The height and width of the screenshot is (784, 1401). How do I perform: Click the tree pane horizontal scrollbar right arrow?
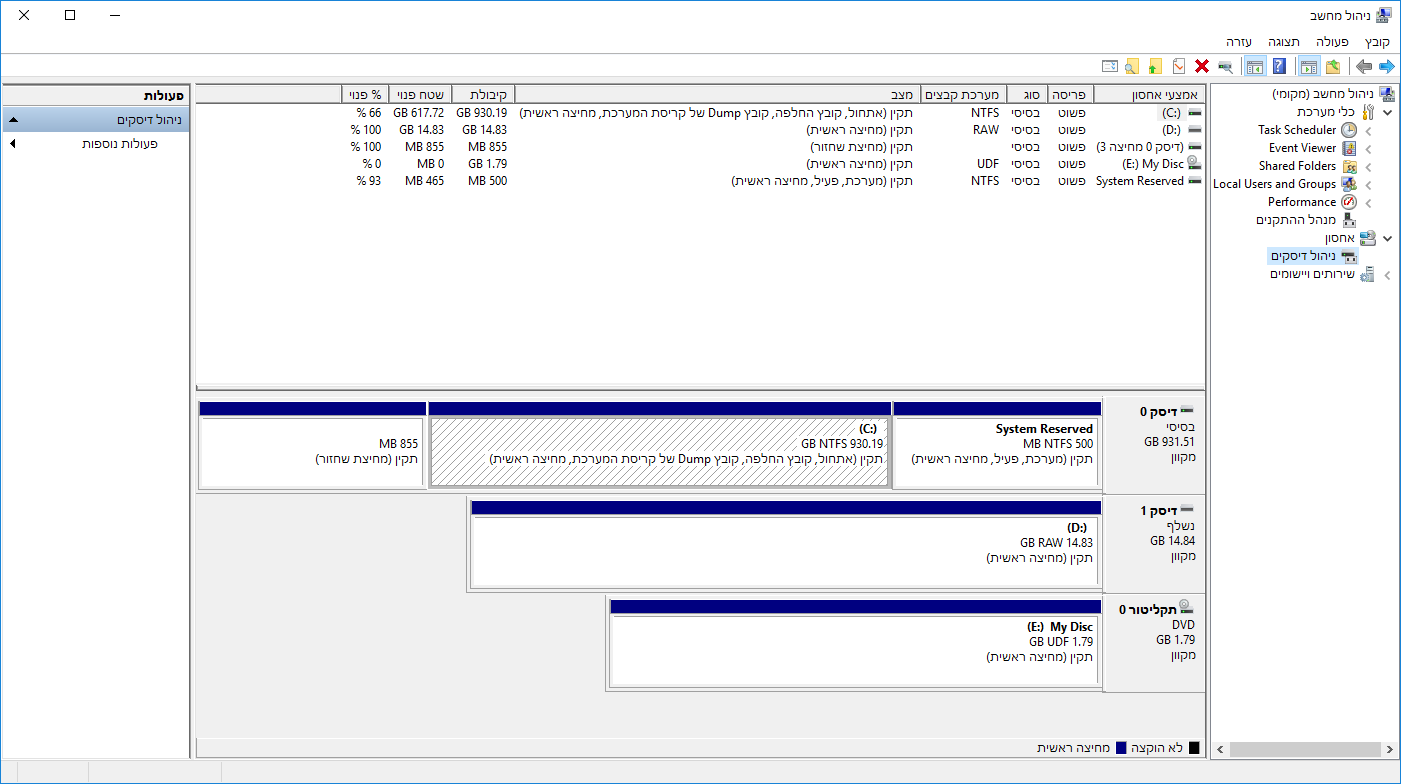tap(1388, 749)
